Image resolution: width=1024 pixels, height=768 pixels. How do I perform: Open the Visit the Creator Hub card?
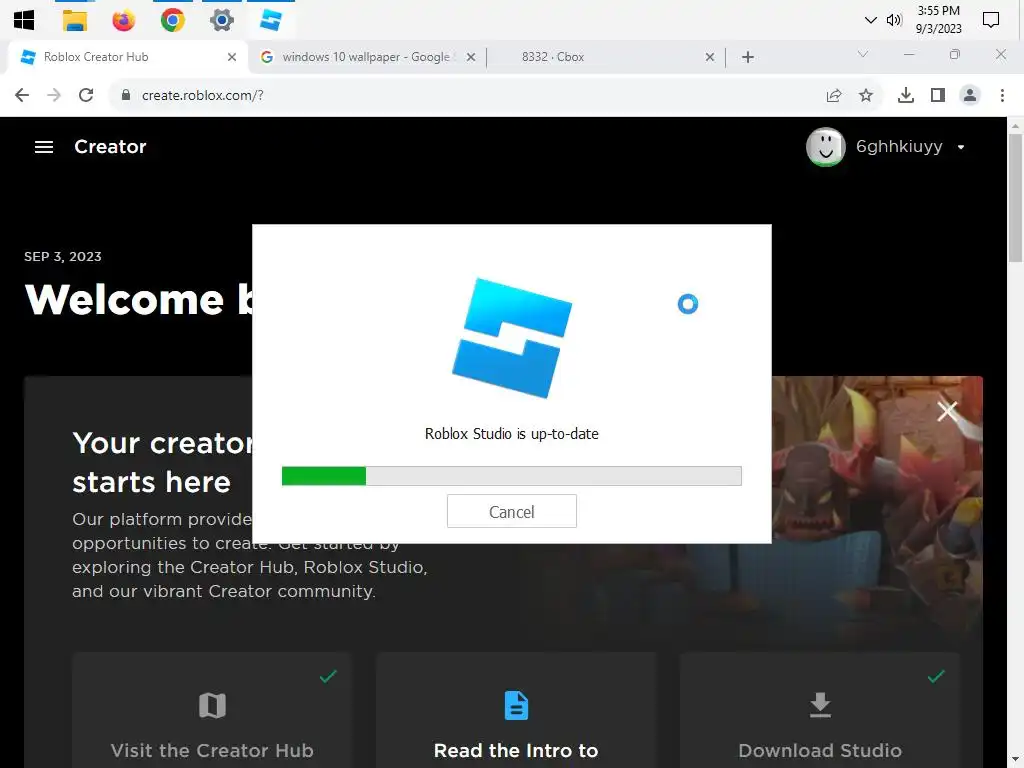212,710
